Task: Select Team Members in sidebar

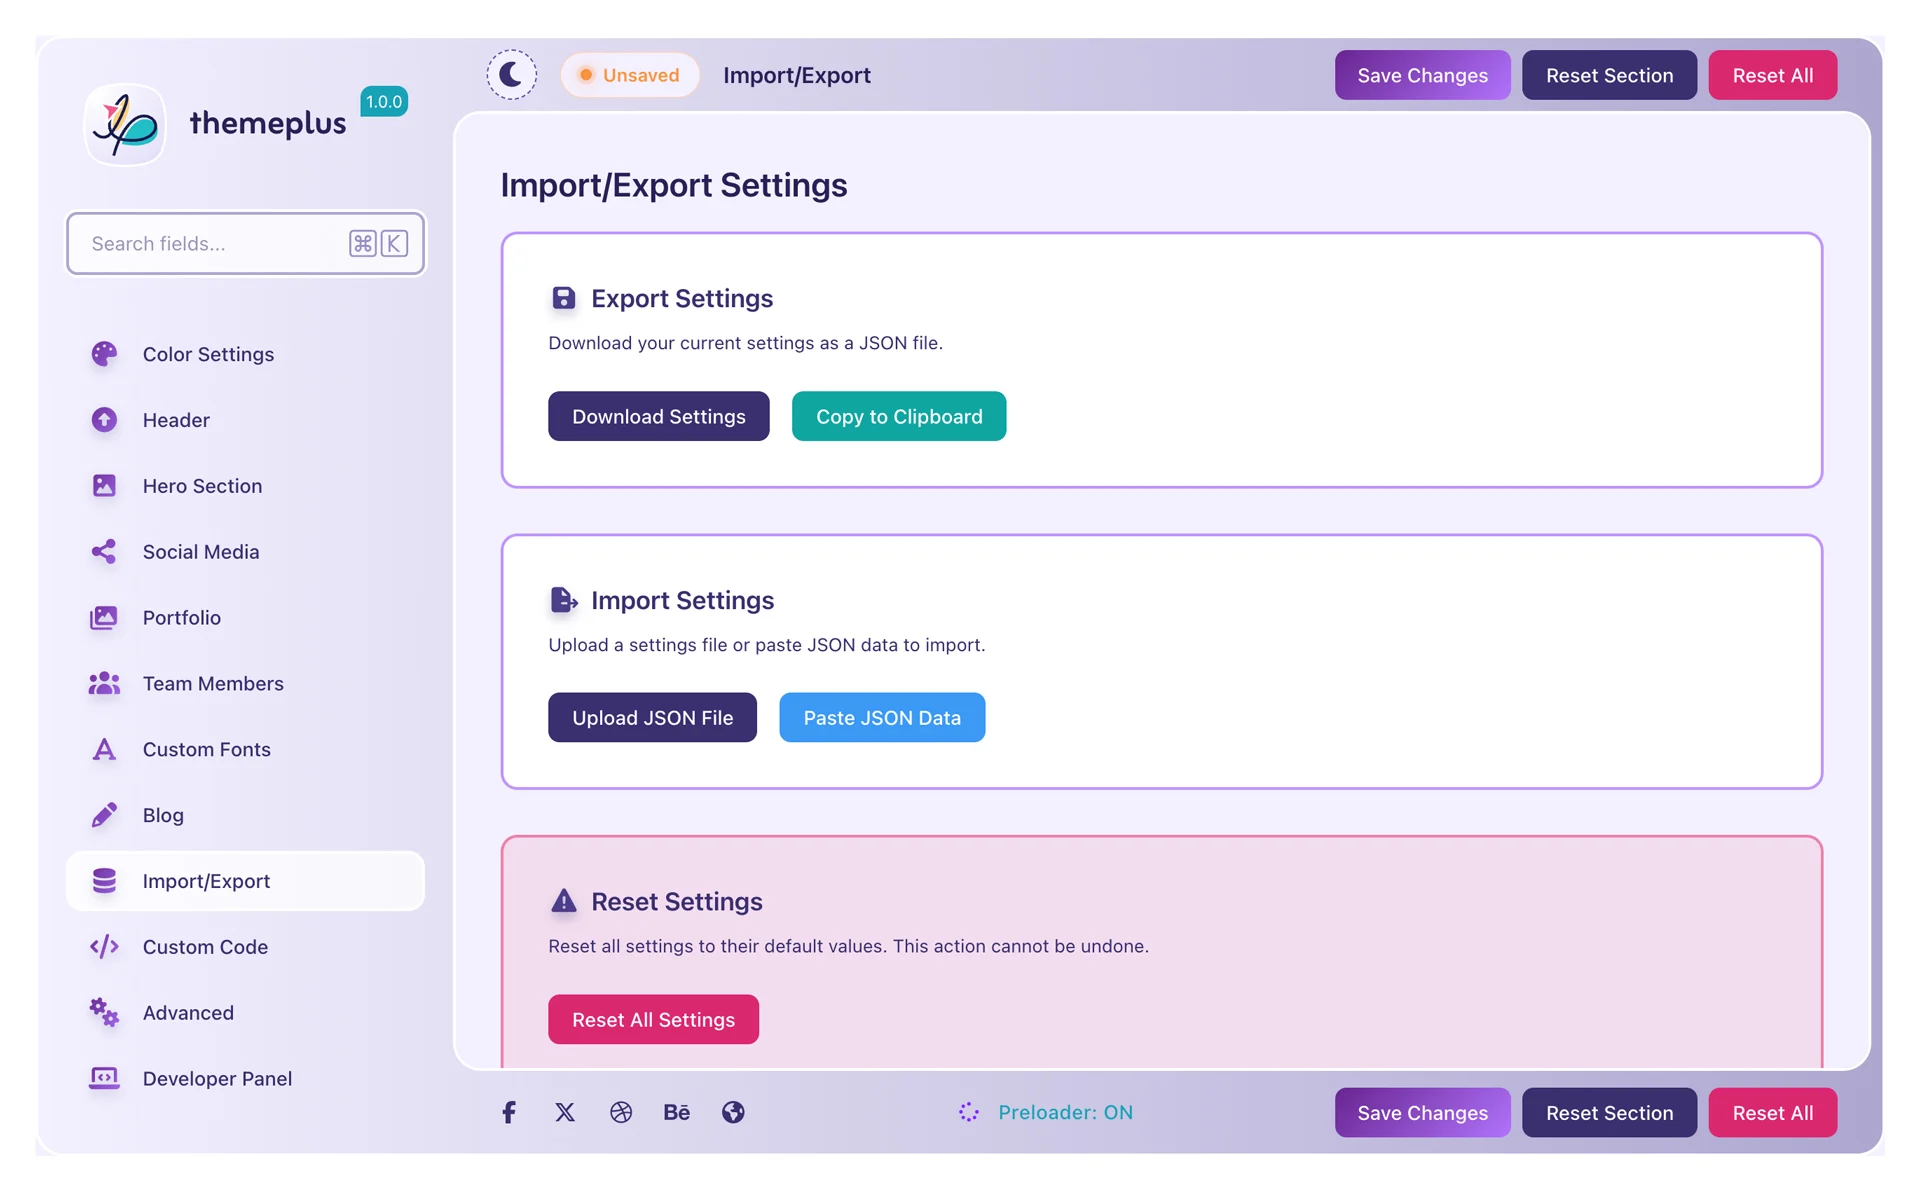Action: click(213, 684)
